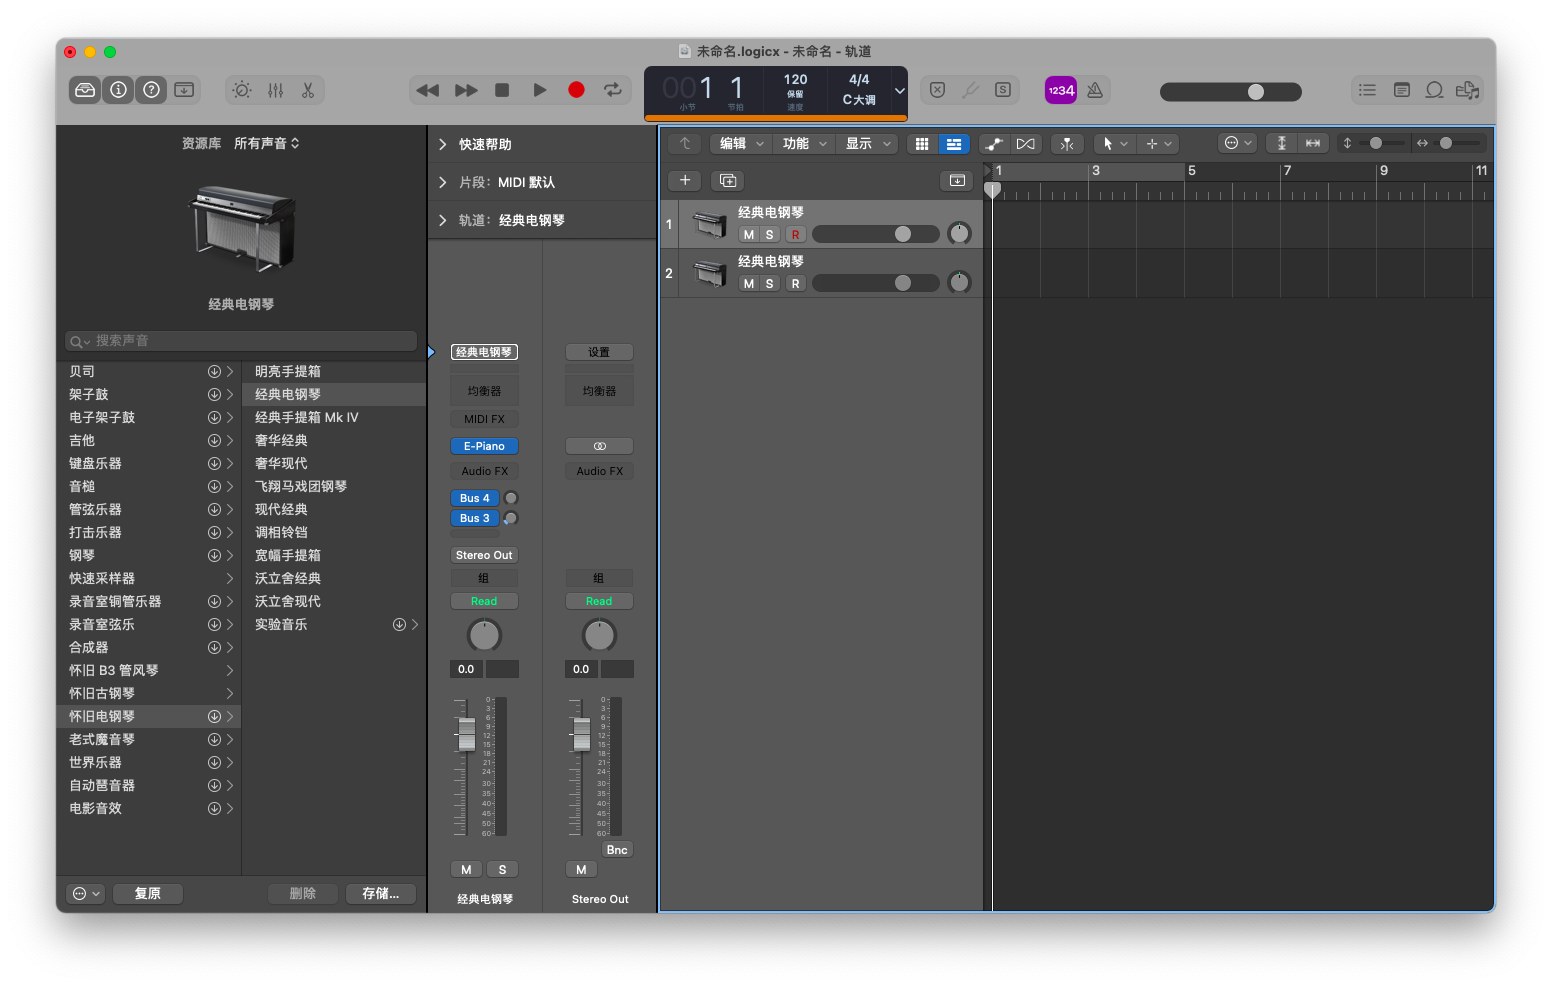Expand the 实验音乐 subcategory arrow
This screenshot has width=1552, height=987.
click(415, 625)
